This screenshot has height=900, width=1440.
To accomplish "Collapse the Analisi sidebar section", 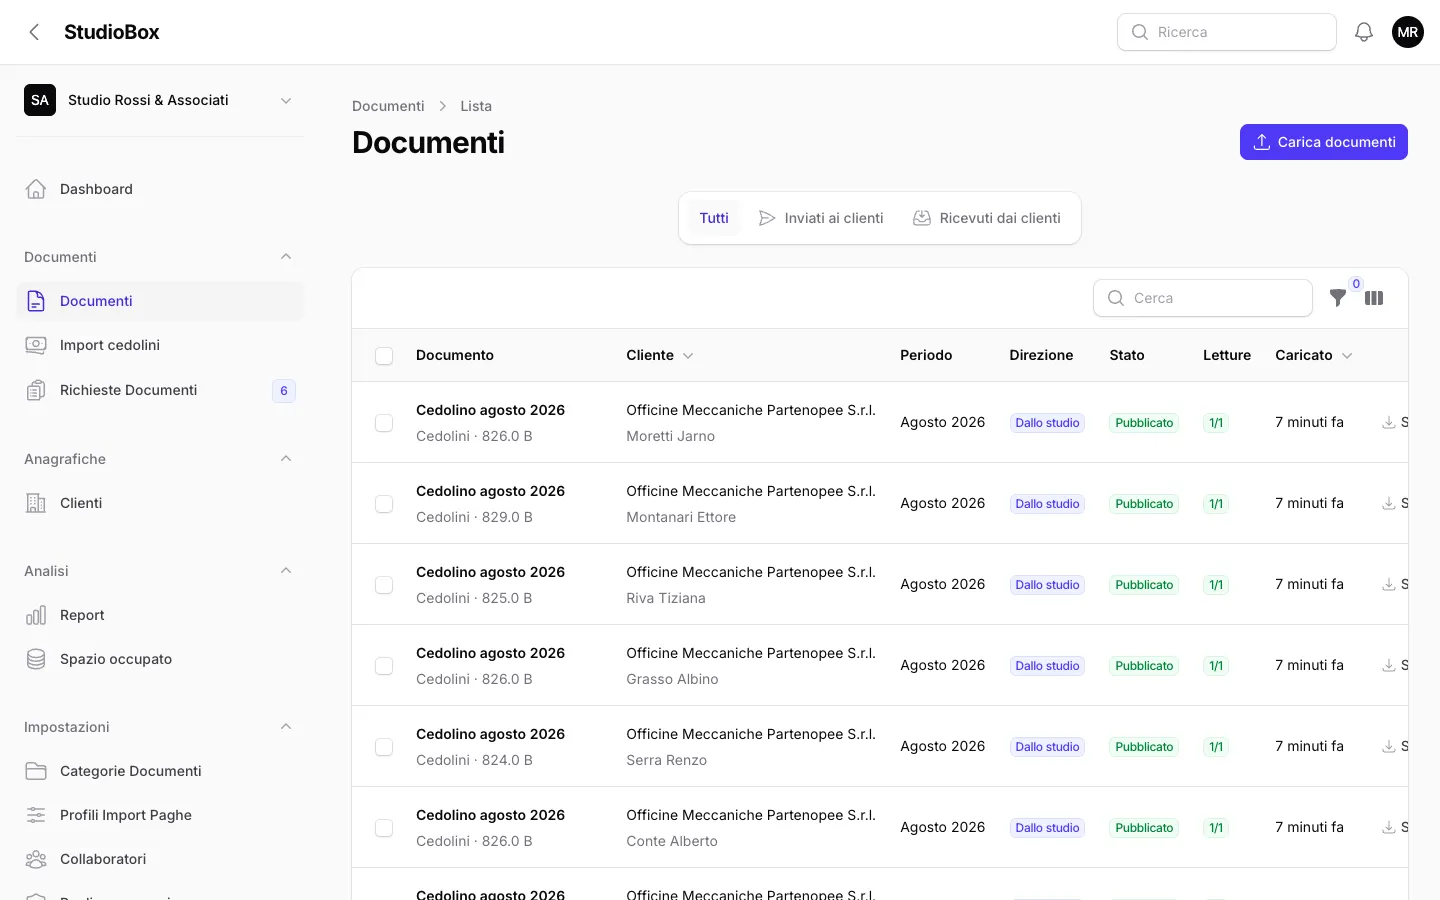I will coord(286,571).
